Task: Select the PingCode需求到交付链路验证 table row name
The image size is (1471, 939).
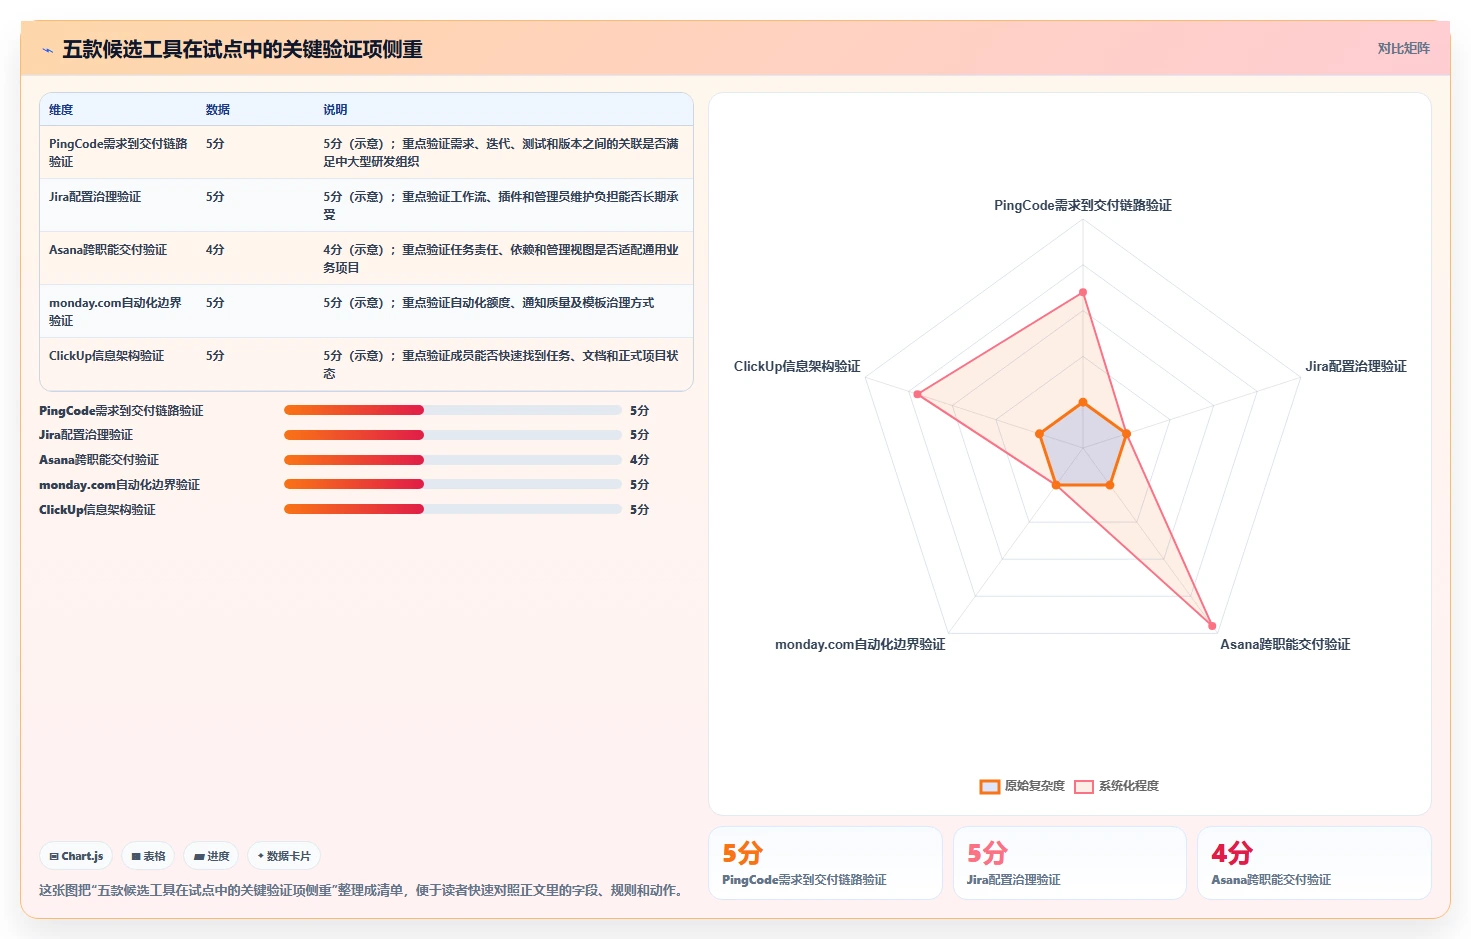Action: [118, 152]
